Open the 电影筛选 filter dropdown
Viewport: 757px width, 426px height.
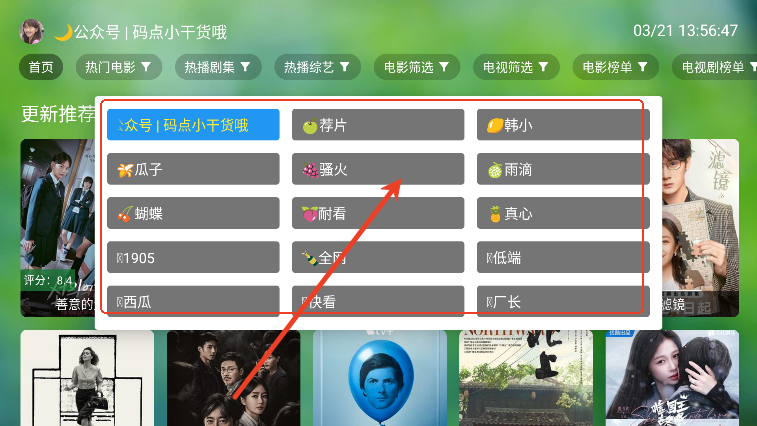[417, 67]
